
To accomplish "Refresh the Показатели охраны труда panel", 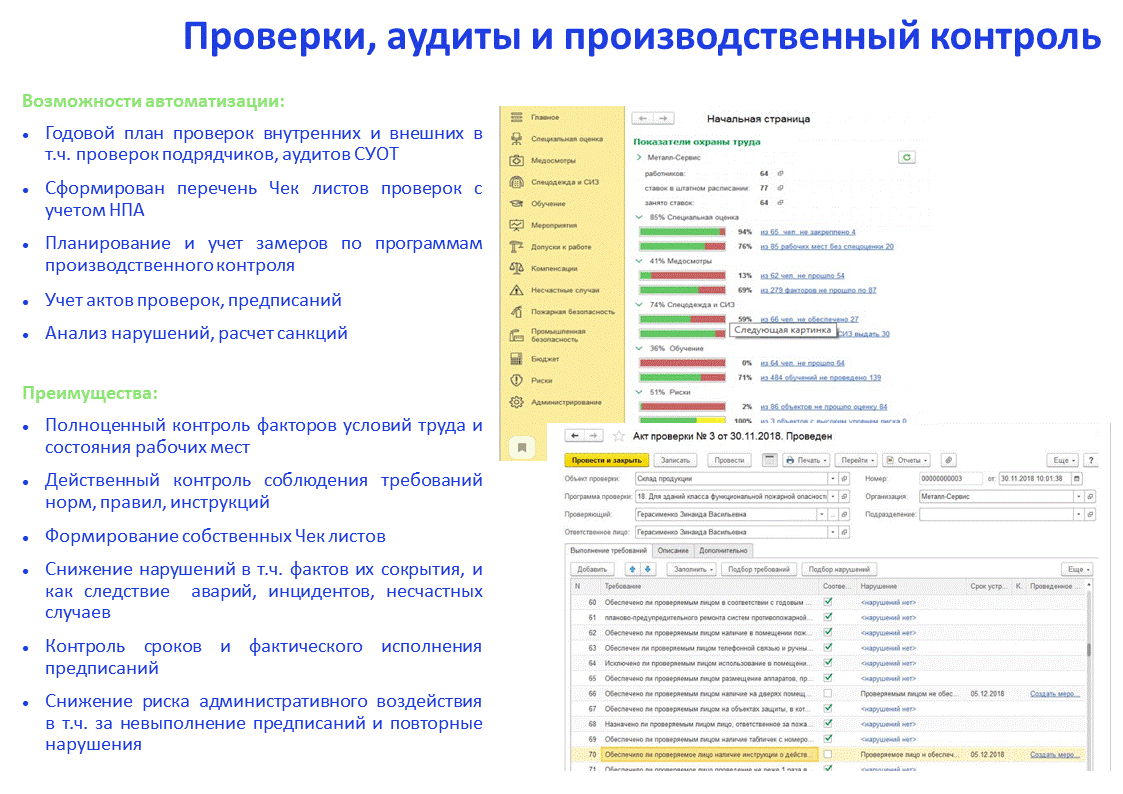I will [907, 157].
